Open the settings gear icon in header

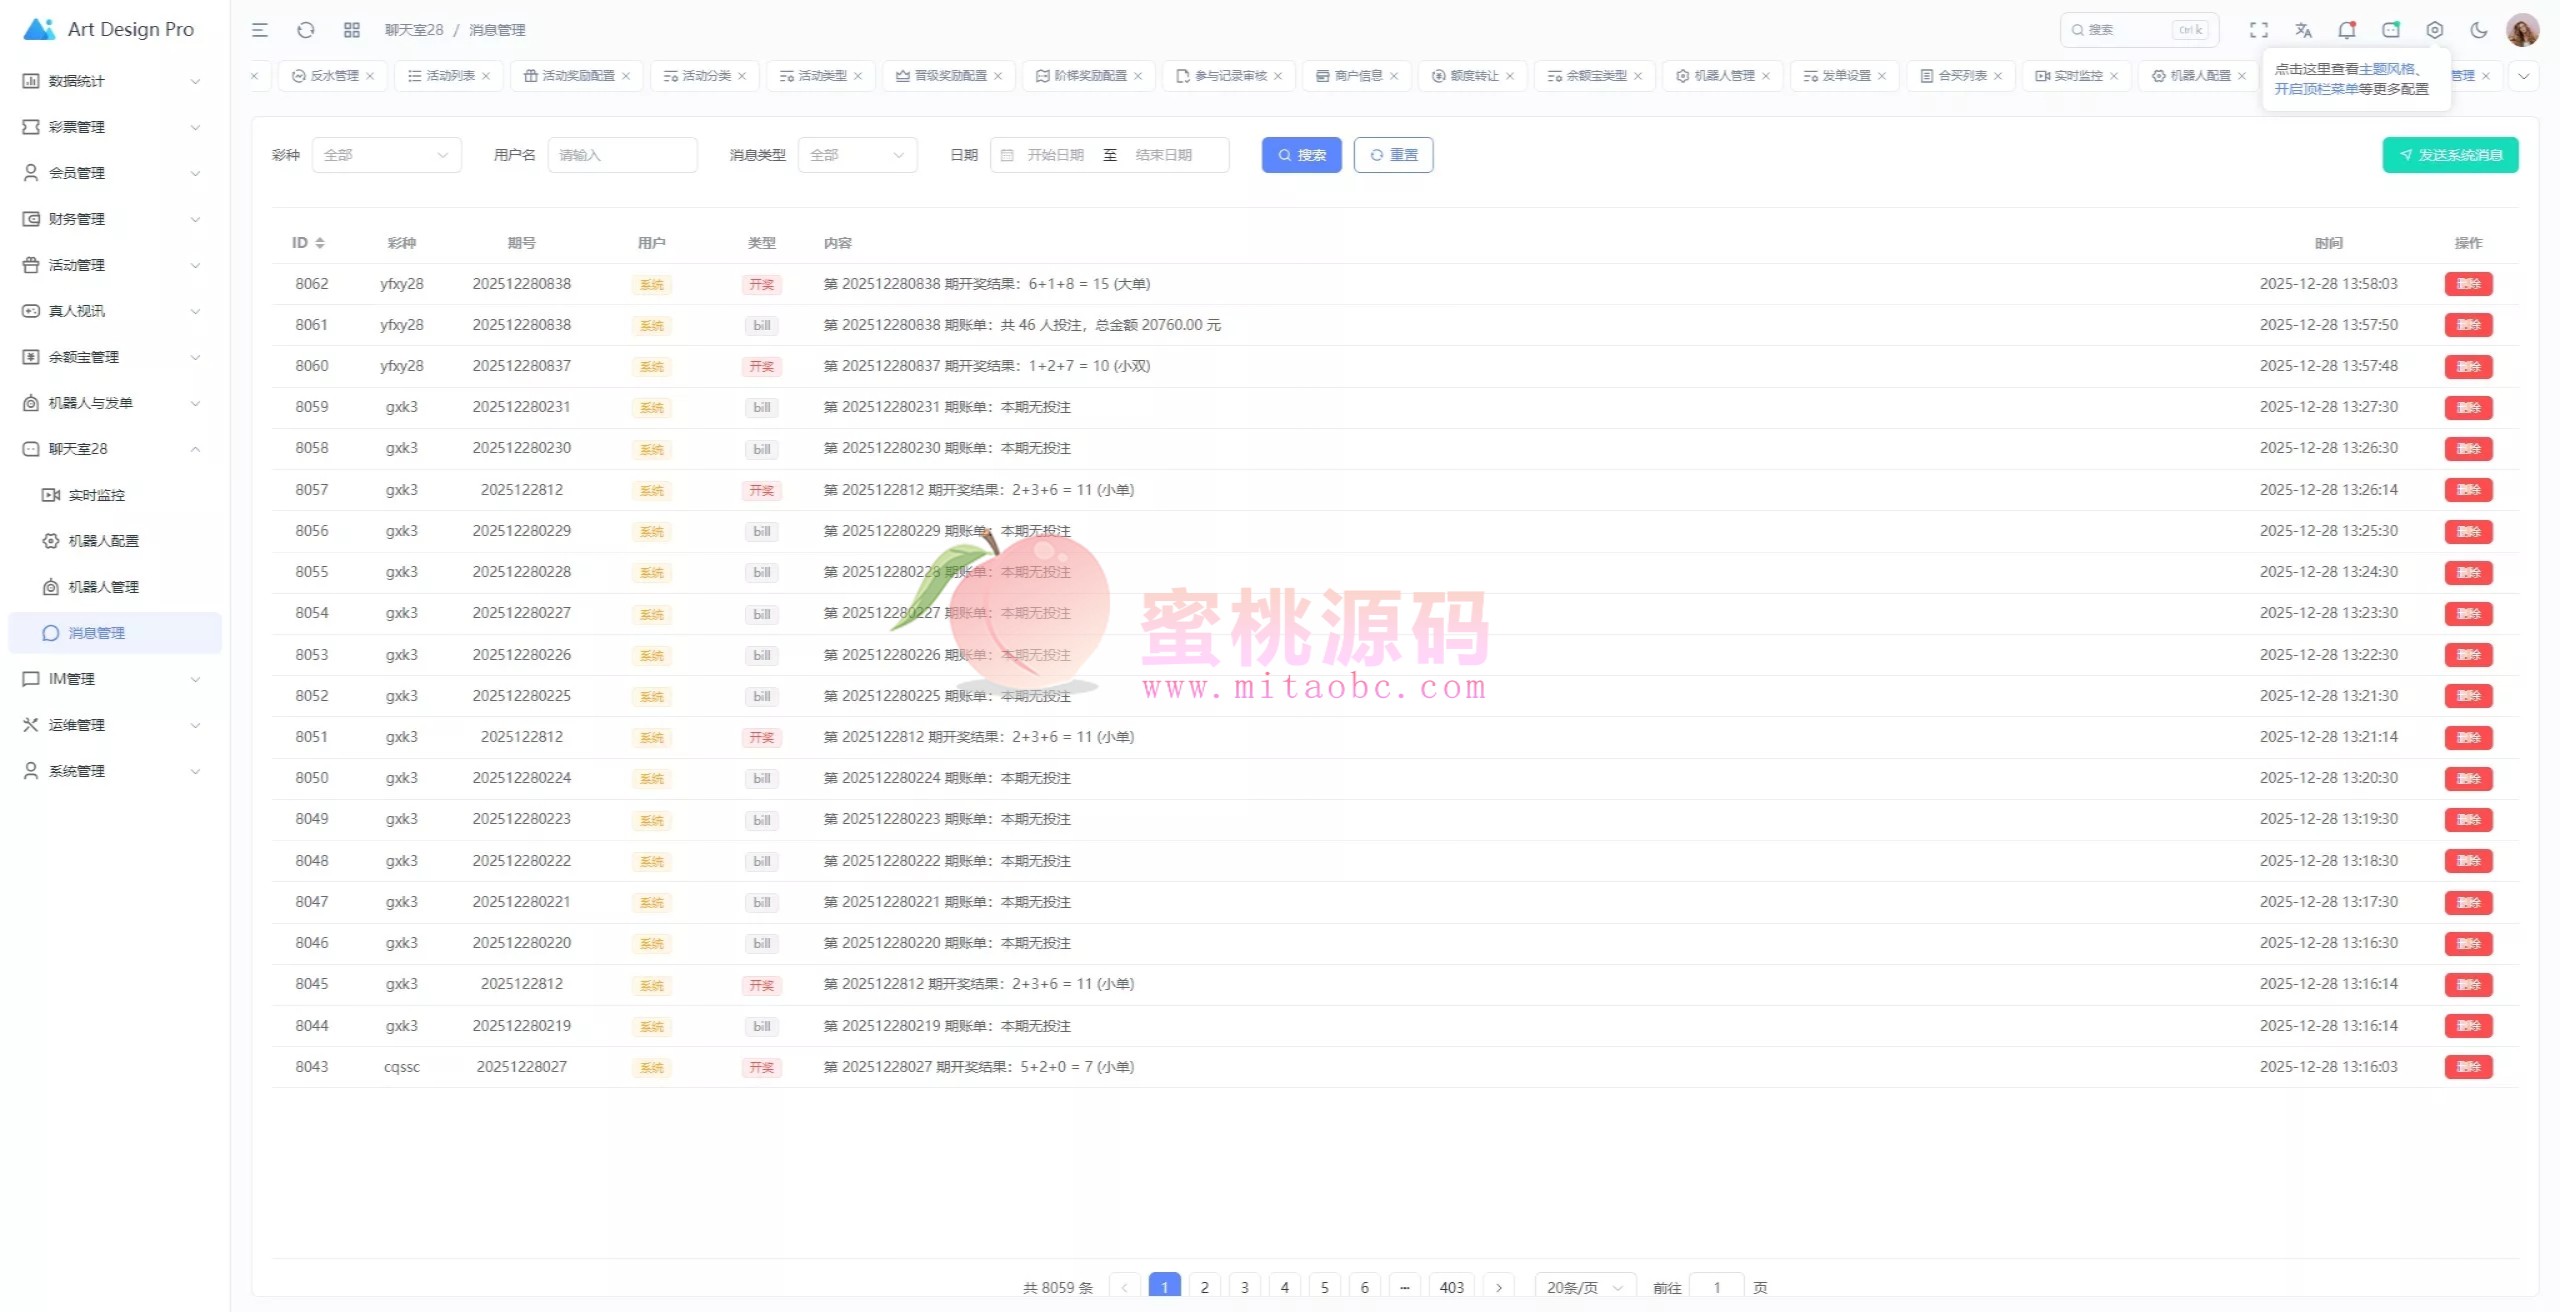tap(2435, 30)
